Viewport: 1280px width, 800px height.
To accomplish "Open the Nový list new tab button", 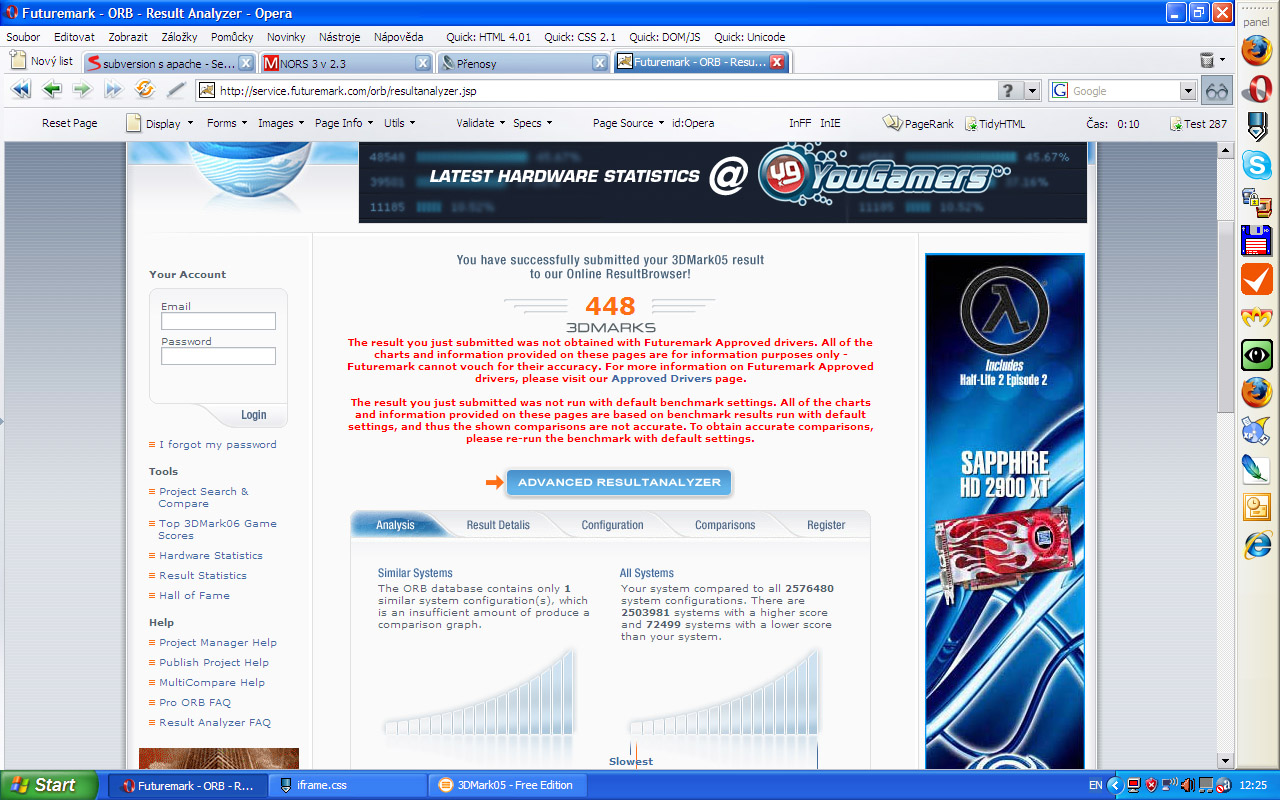I will [x=42, y=61].
